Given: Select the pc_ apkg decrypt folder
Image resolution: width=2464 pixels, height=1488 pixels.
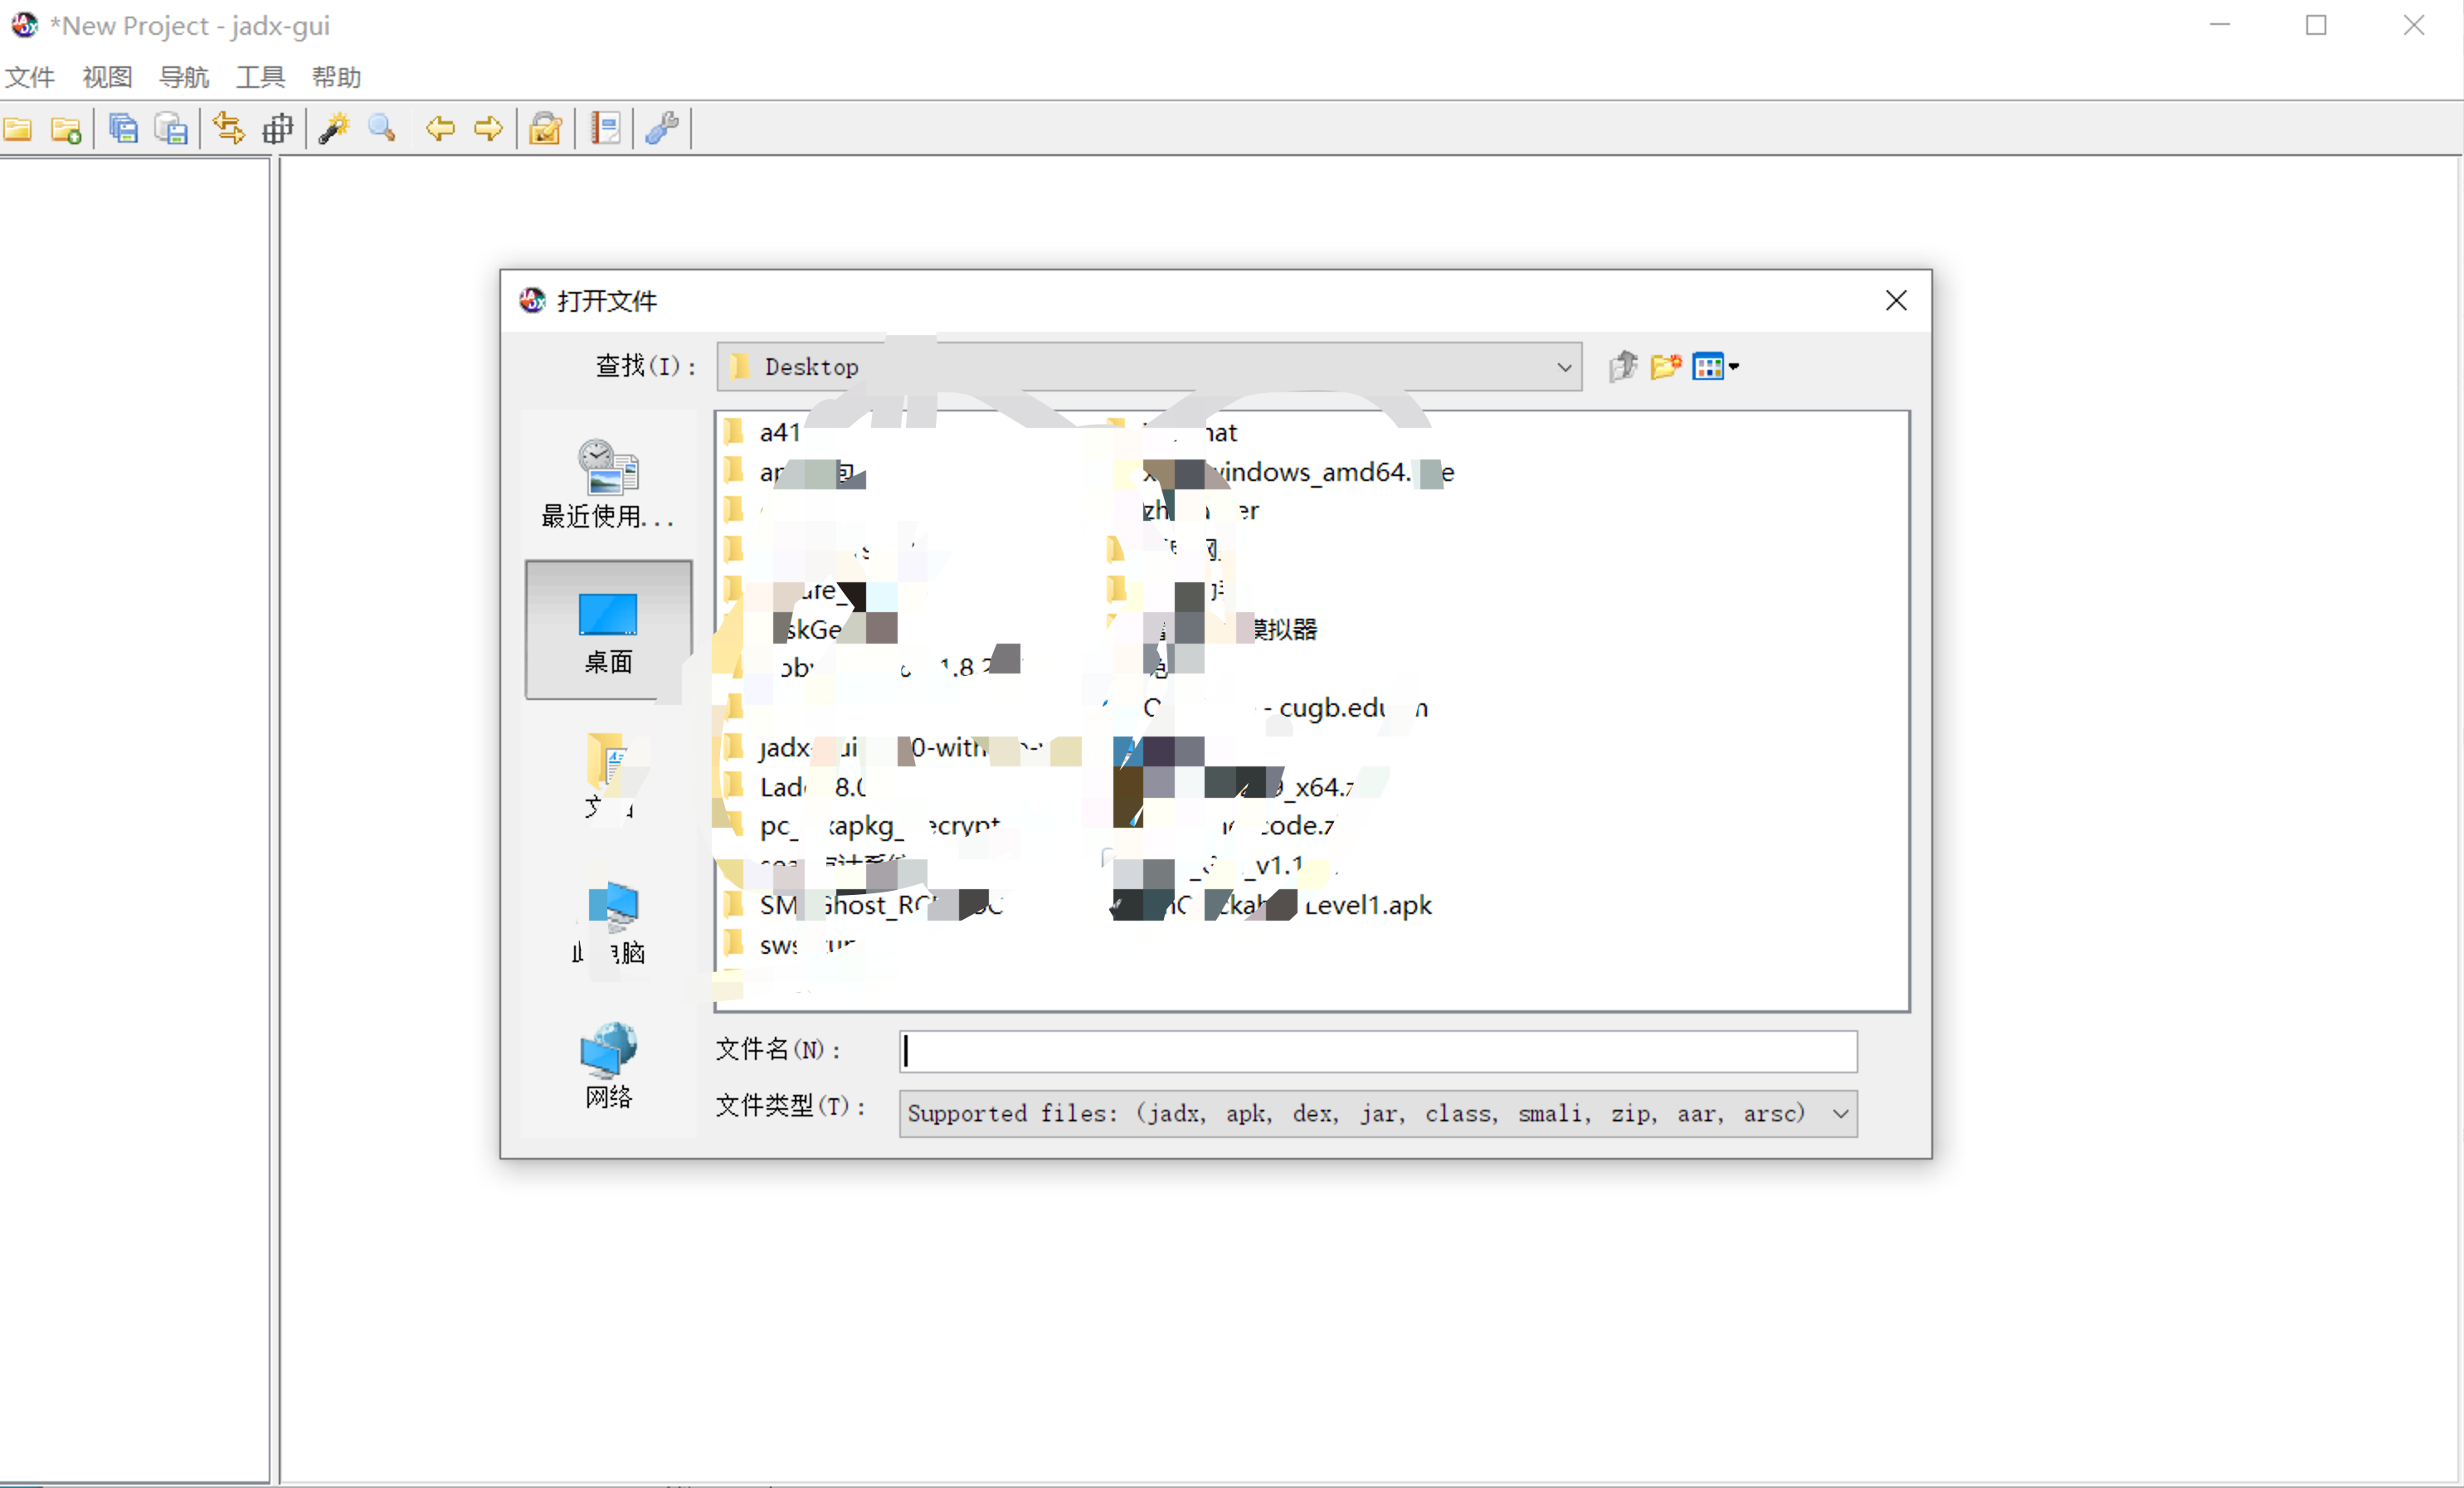Looking at the screenshot, I should (x=862, y=826).
